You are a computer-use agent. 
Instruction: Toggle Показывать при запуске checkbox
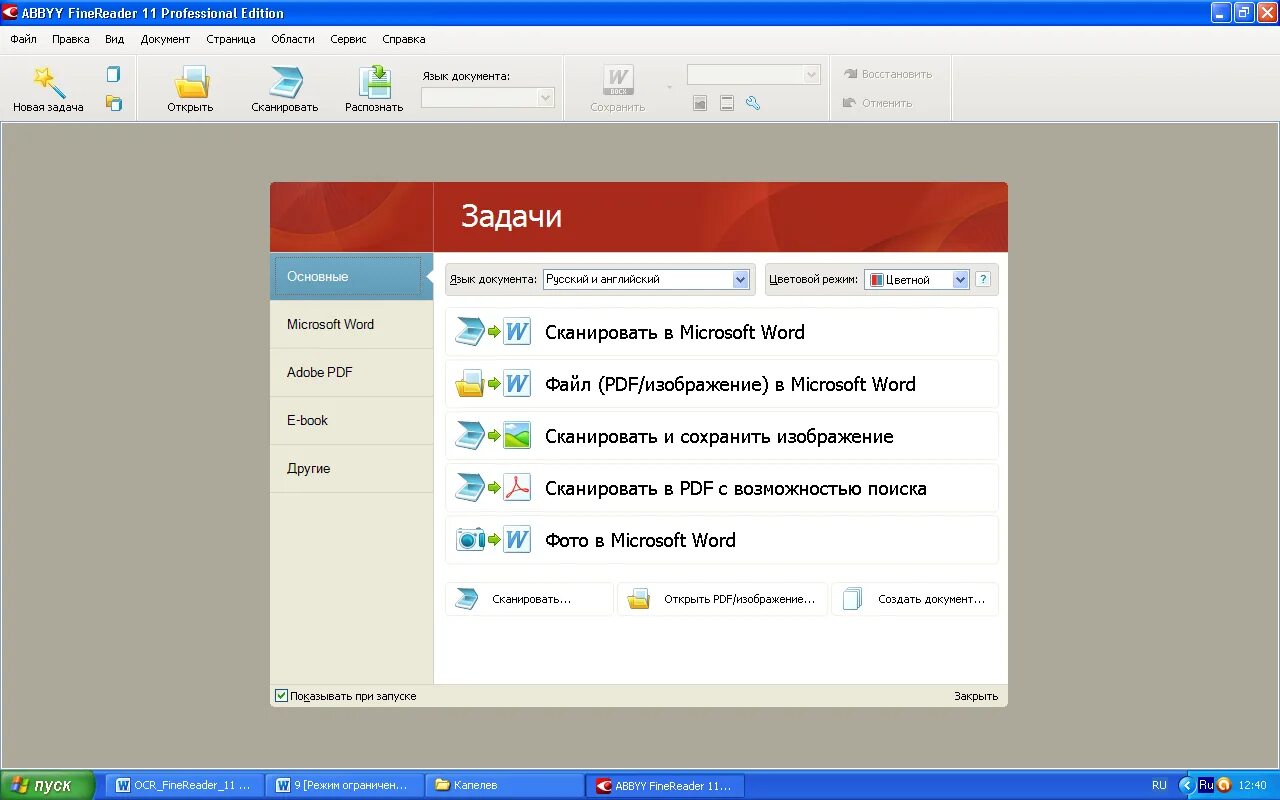coord(281,695)
